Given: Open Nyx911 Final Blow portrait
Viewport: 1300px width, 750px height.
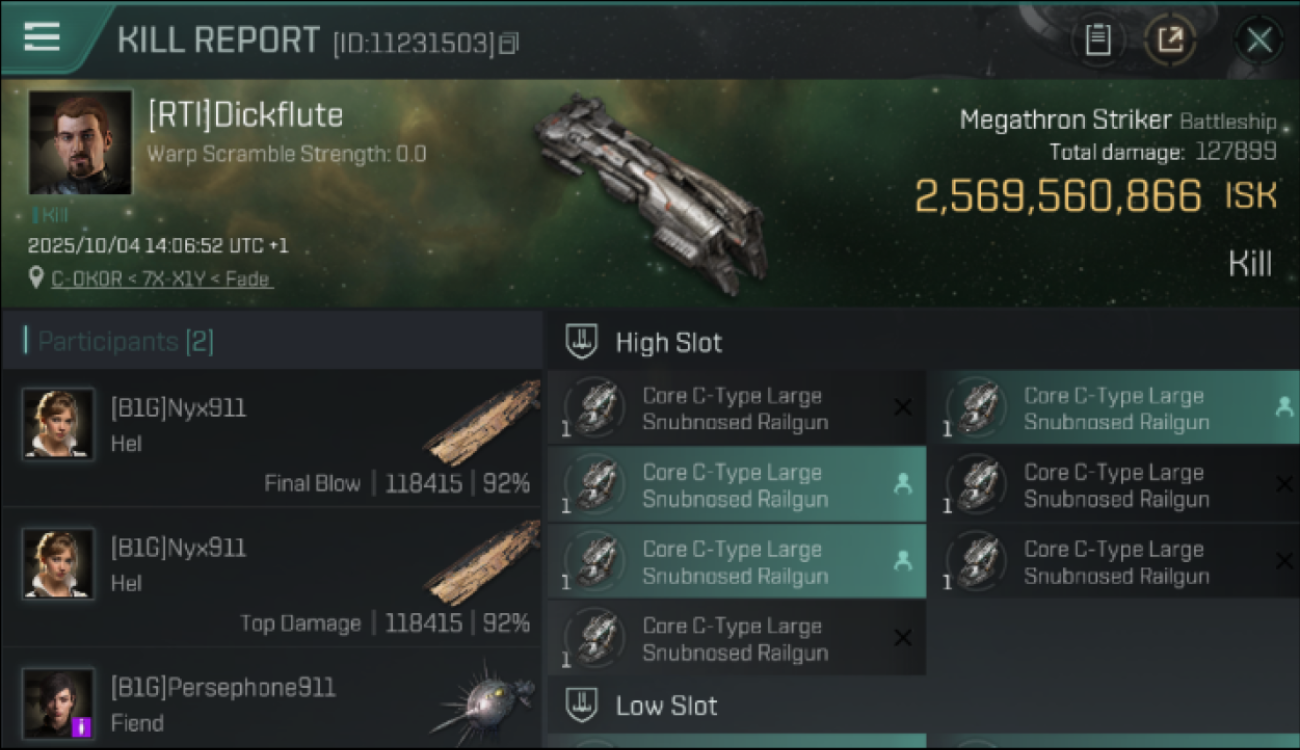Looking at the screenshot, I should [x=58, y=424].
